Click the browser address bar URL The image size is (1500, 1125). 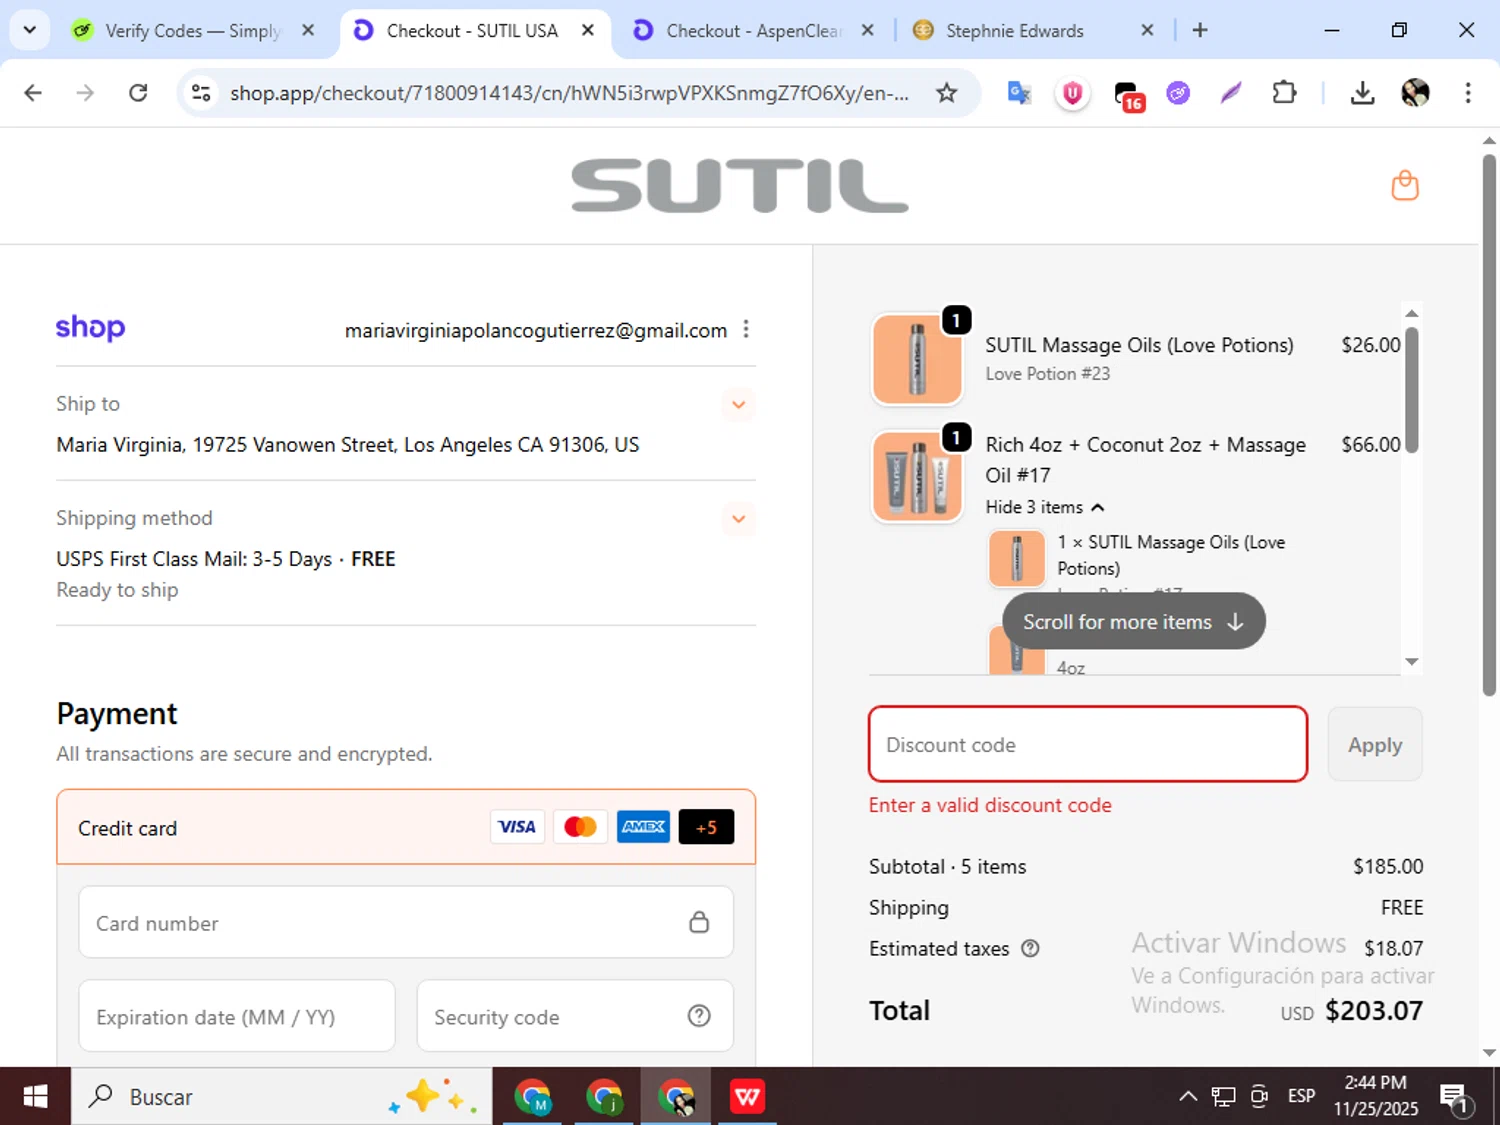(x=569, y=93)
